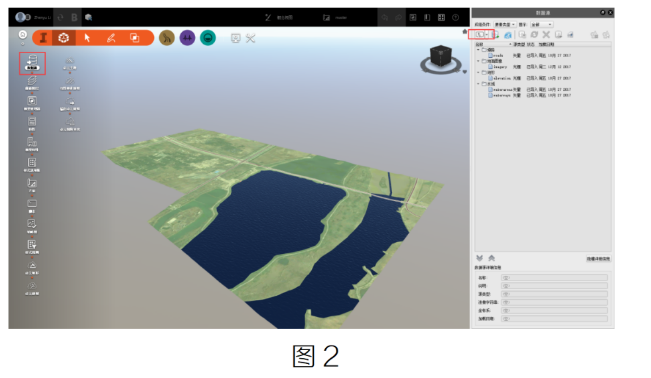This screenshot has width=651, height=378.
Task: Click the Zhenyu Li user avatar
Action: point(21,17)
